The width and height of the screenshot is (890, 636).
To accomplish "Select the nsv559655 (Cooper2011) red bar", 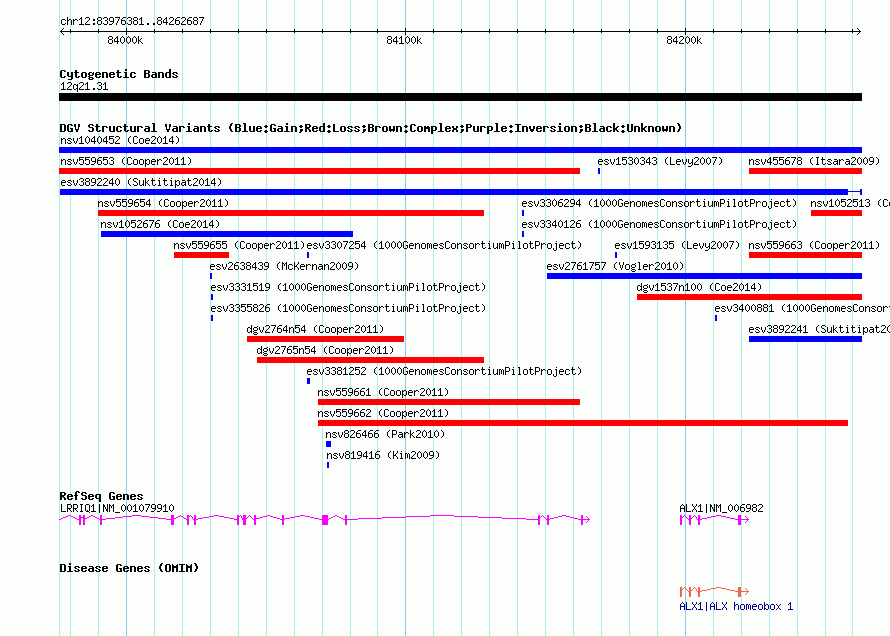I will (201, 255).
